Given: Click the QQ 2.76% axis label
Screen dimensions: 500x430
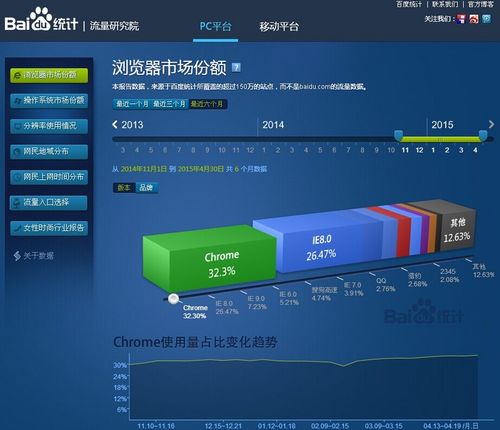Looking at the screenshot, I should [385, 285].
